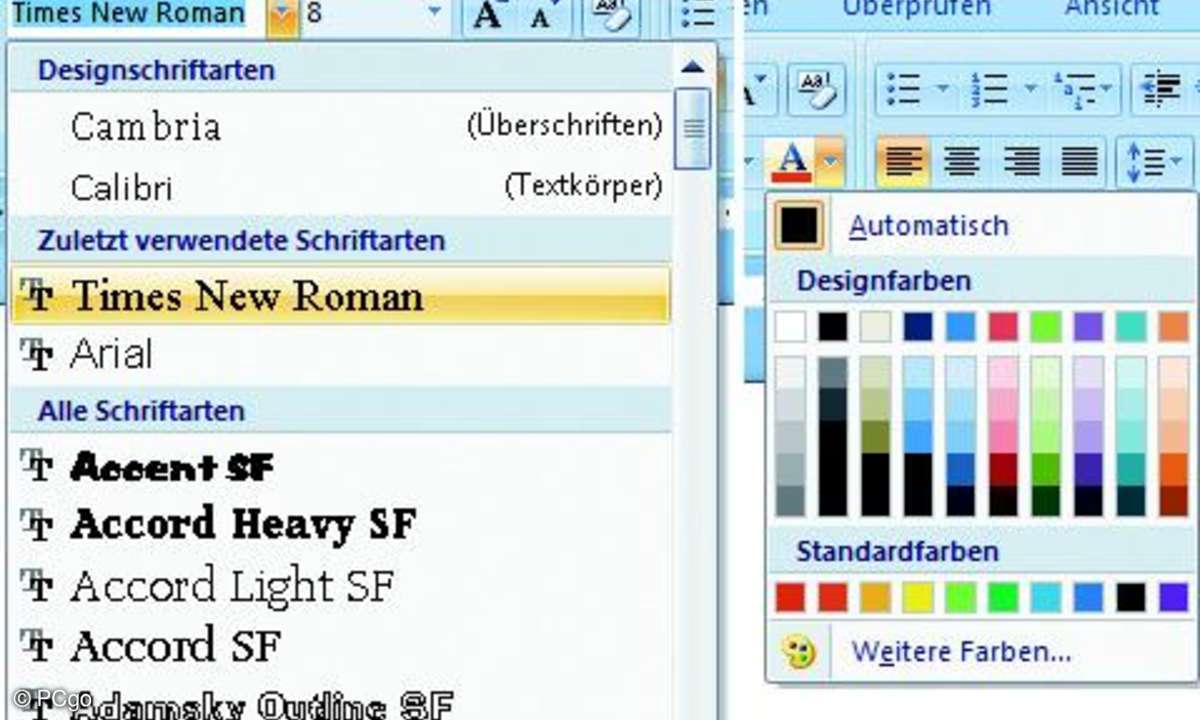Apply a bulleted list
This screenshot has height=720, width=1200.
(x=903, y=90)
